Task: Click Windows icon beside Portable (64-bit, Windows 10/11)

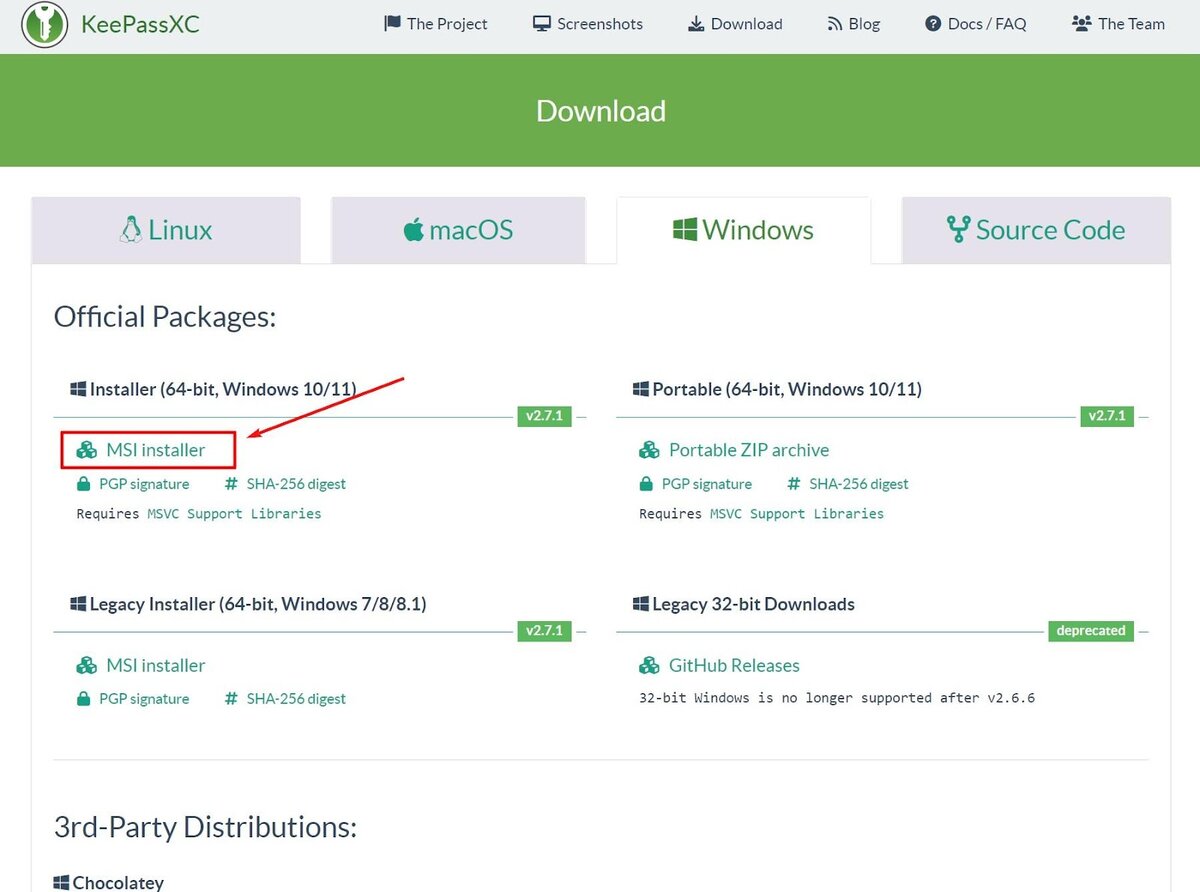Action: (x=641, y=389)
